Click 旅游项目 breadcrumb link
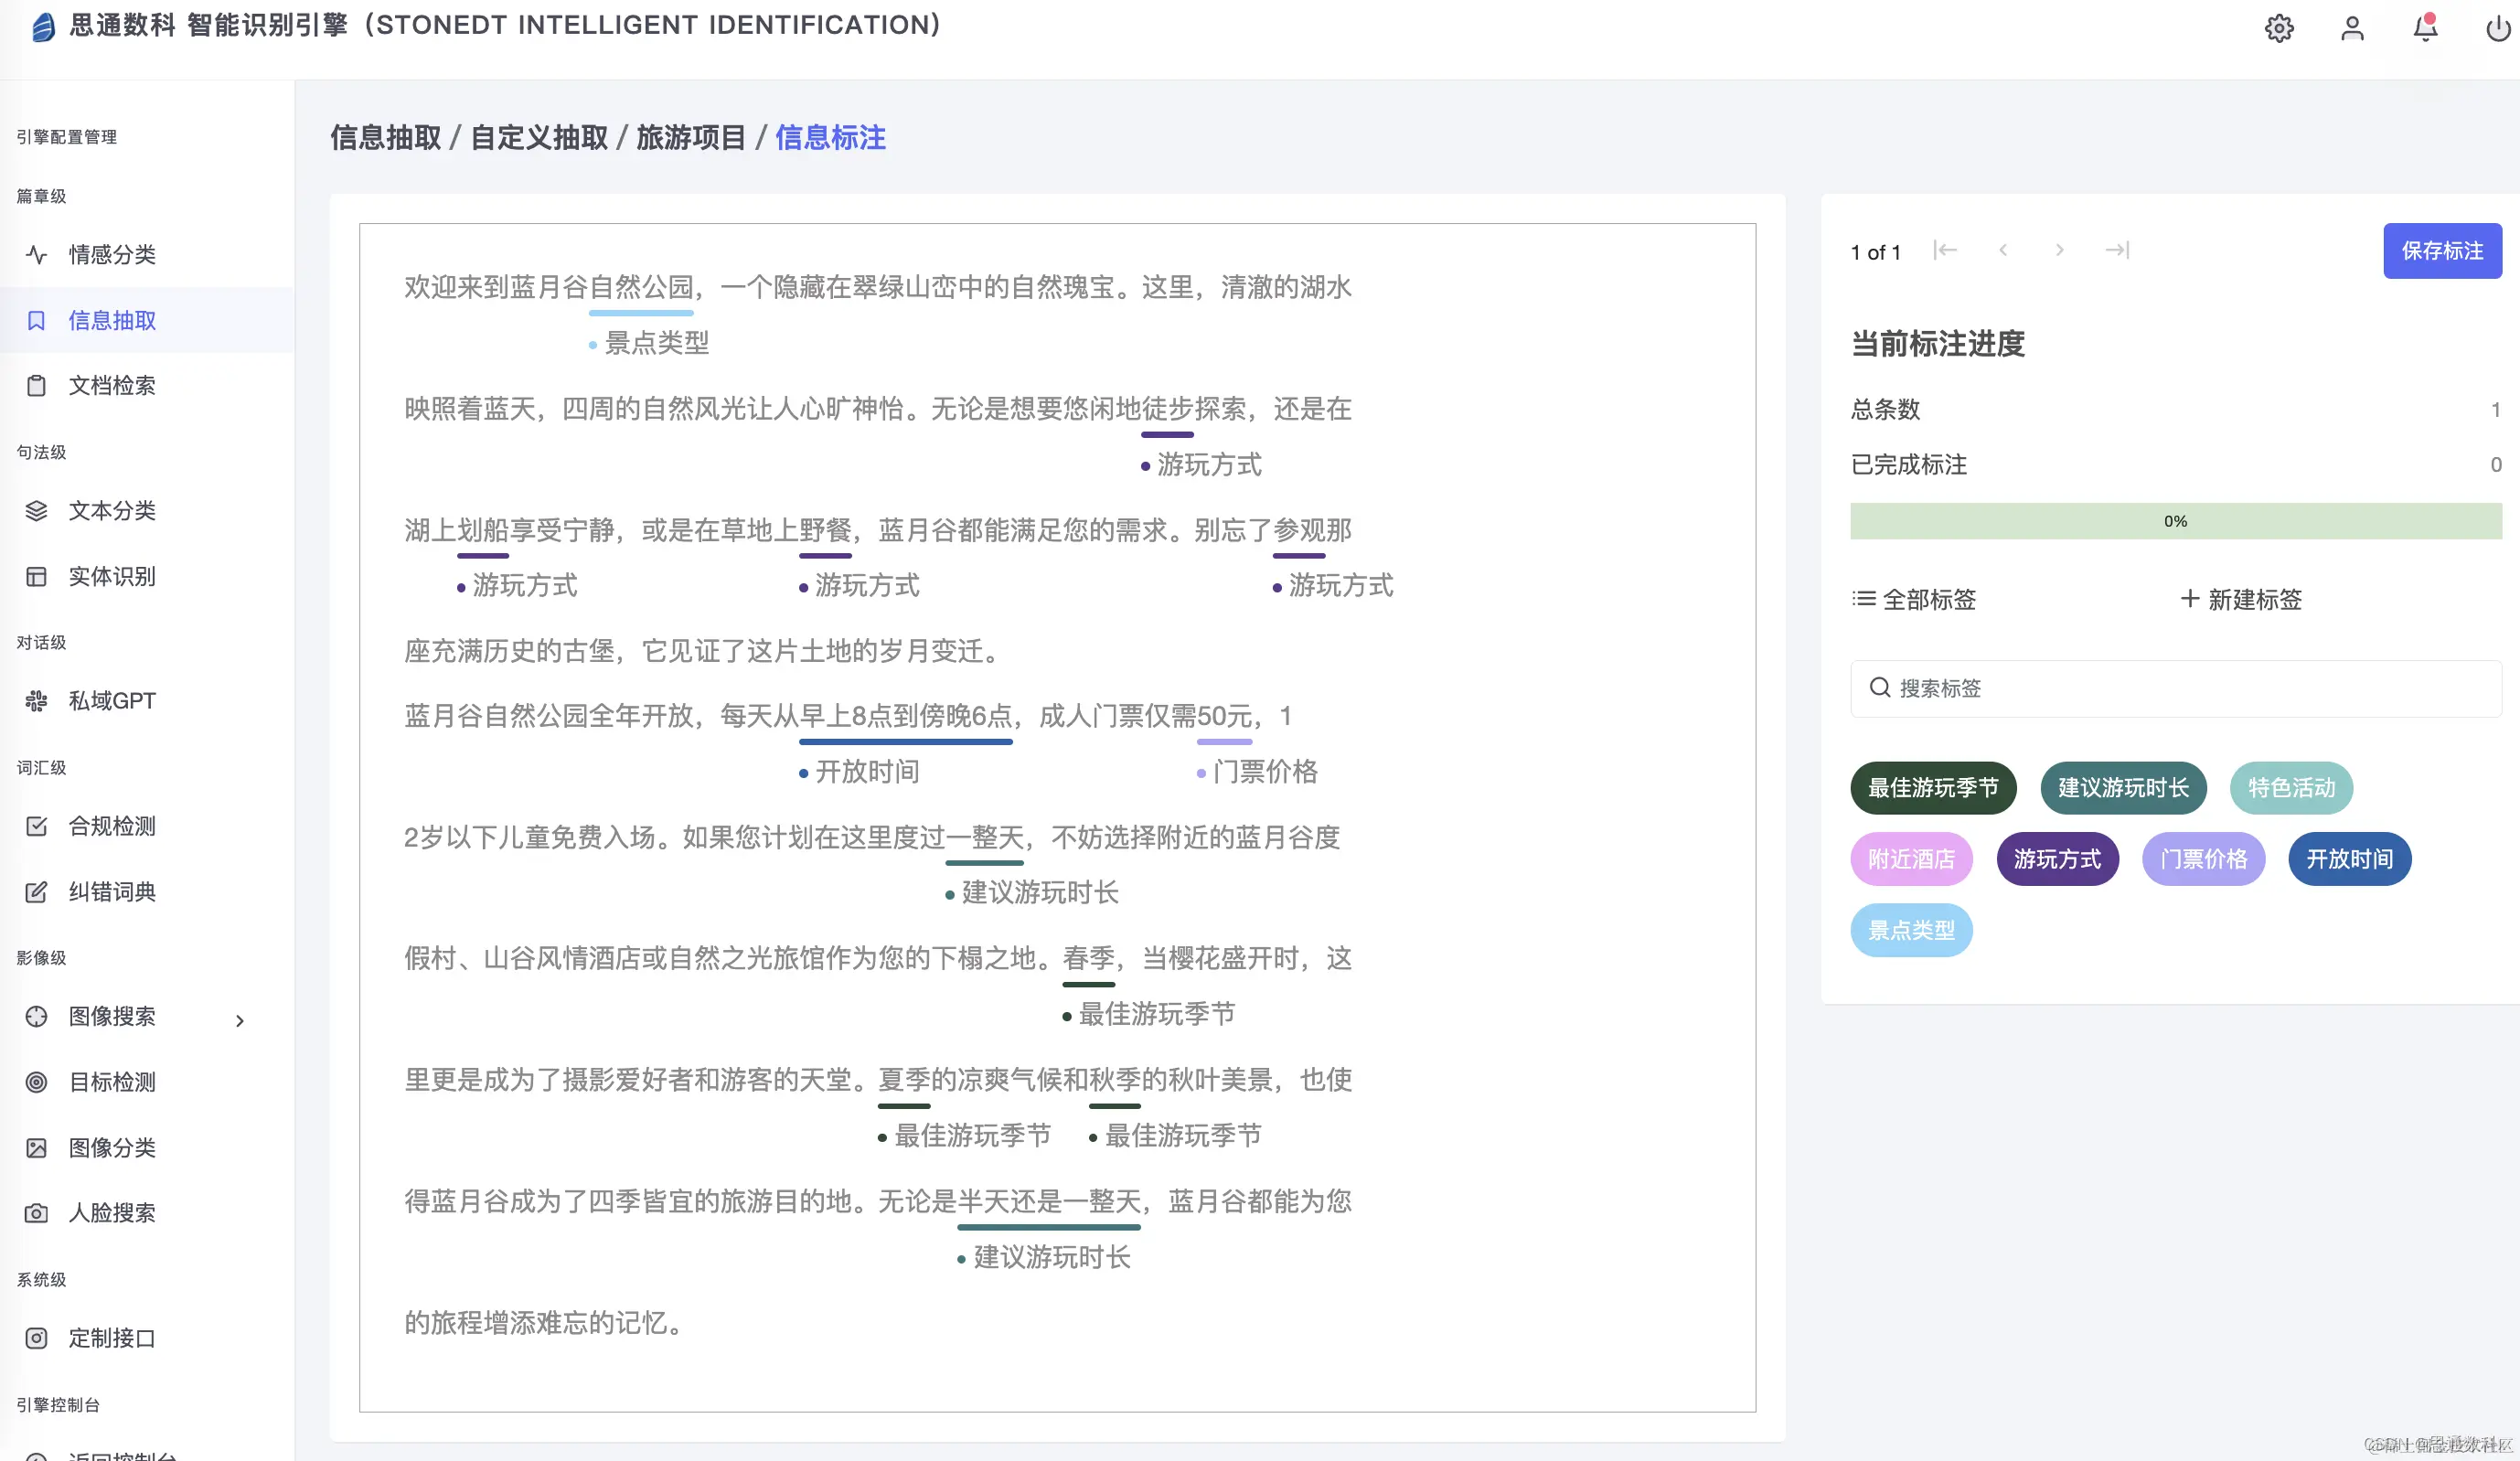Image resolution: width=2520 pixels, height=1461 pixels. [691, 137]
